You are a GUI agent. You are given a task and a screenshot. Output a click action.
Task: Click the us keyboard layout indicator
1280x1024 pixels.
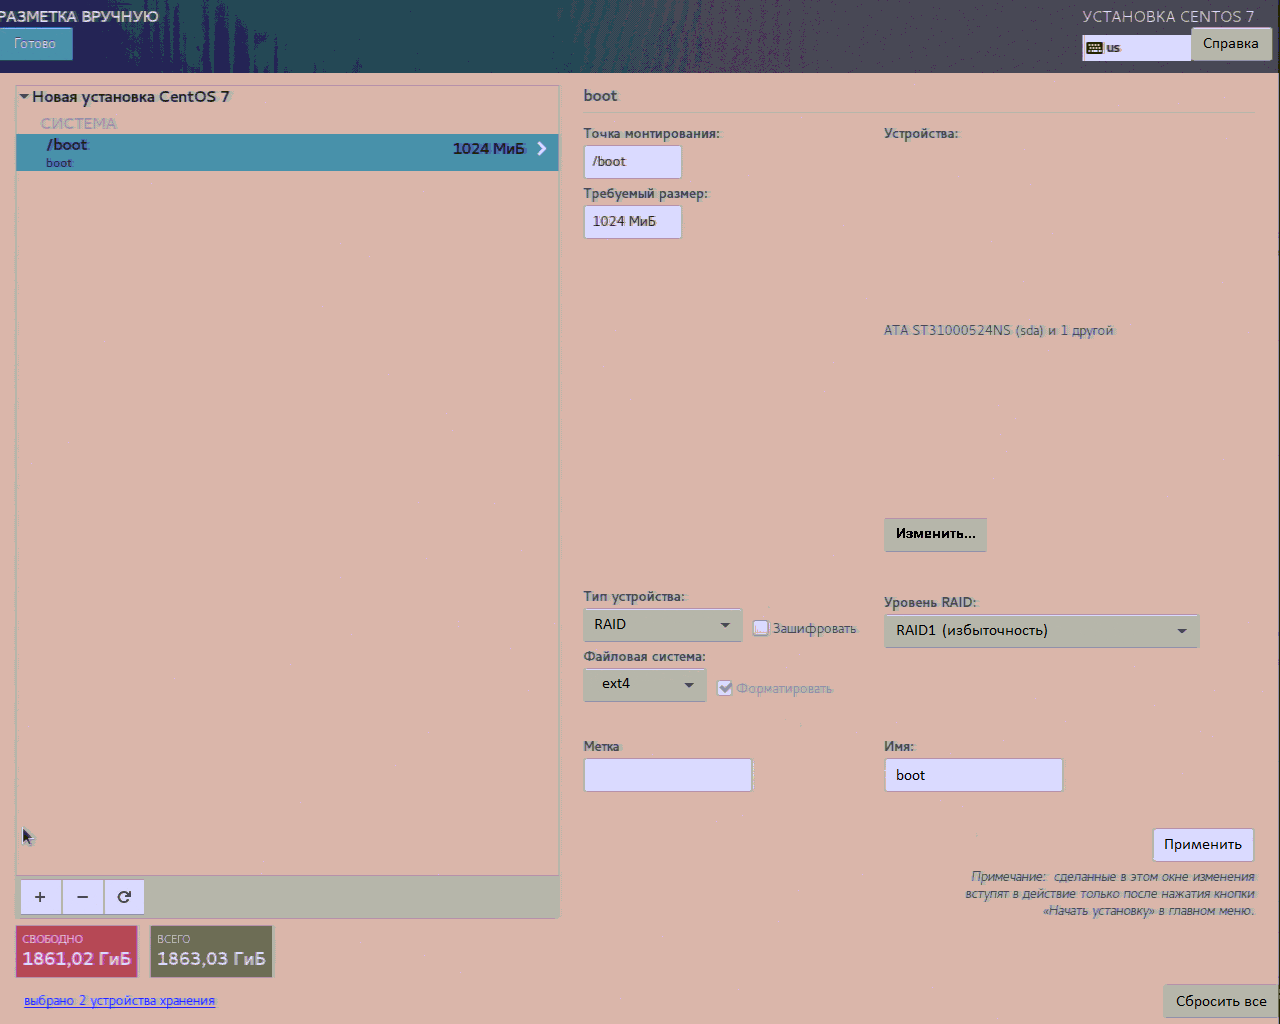(1136, 47)
